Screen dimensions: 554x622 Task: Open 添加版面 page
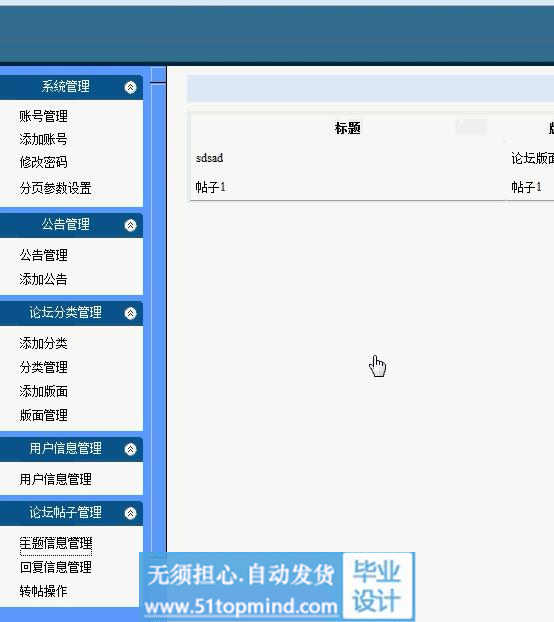point(44,392)
